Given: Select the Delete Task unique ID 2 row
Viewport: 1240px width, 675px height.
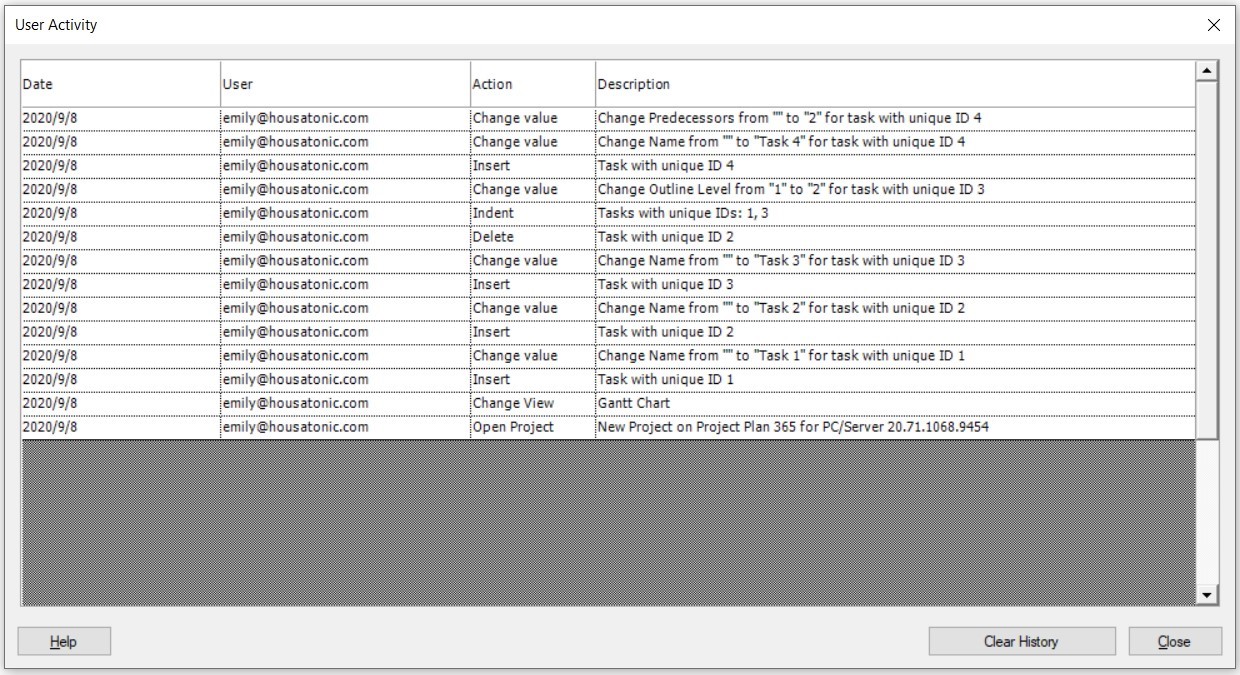Looking at the screenshot, I should pyautogui.click(x=600, y=237).
